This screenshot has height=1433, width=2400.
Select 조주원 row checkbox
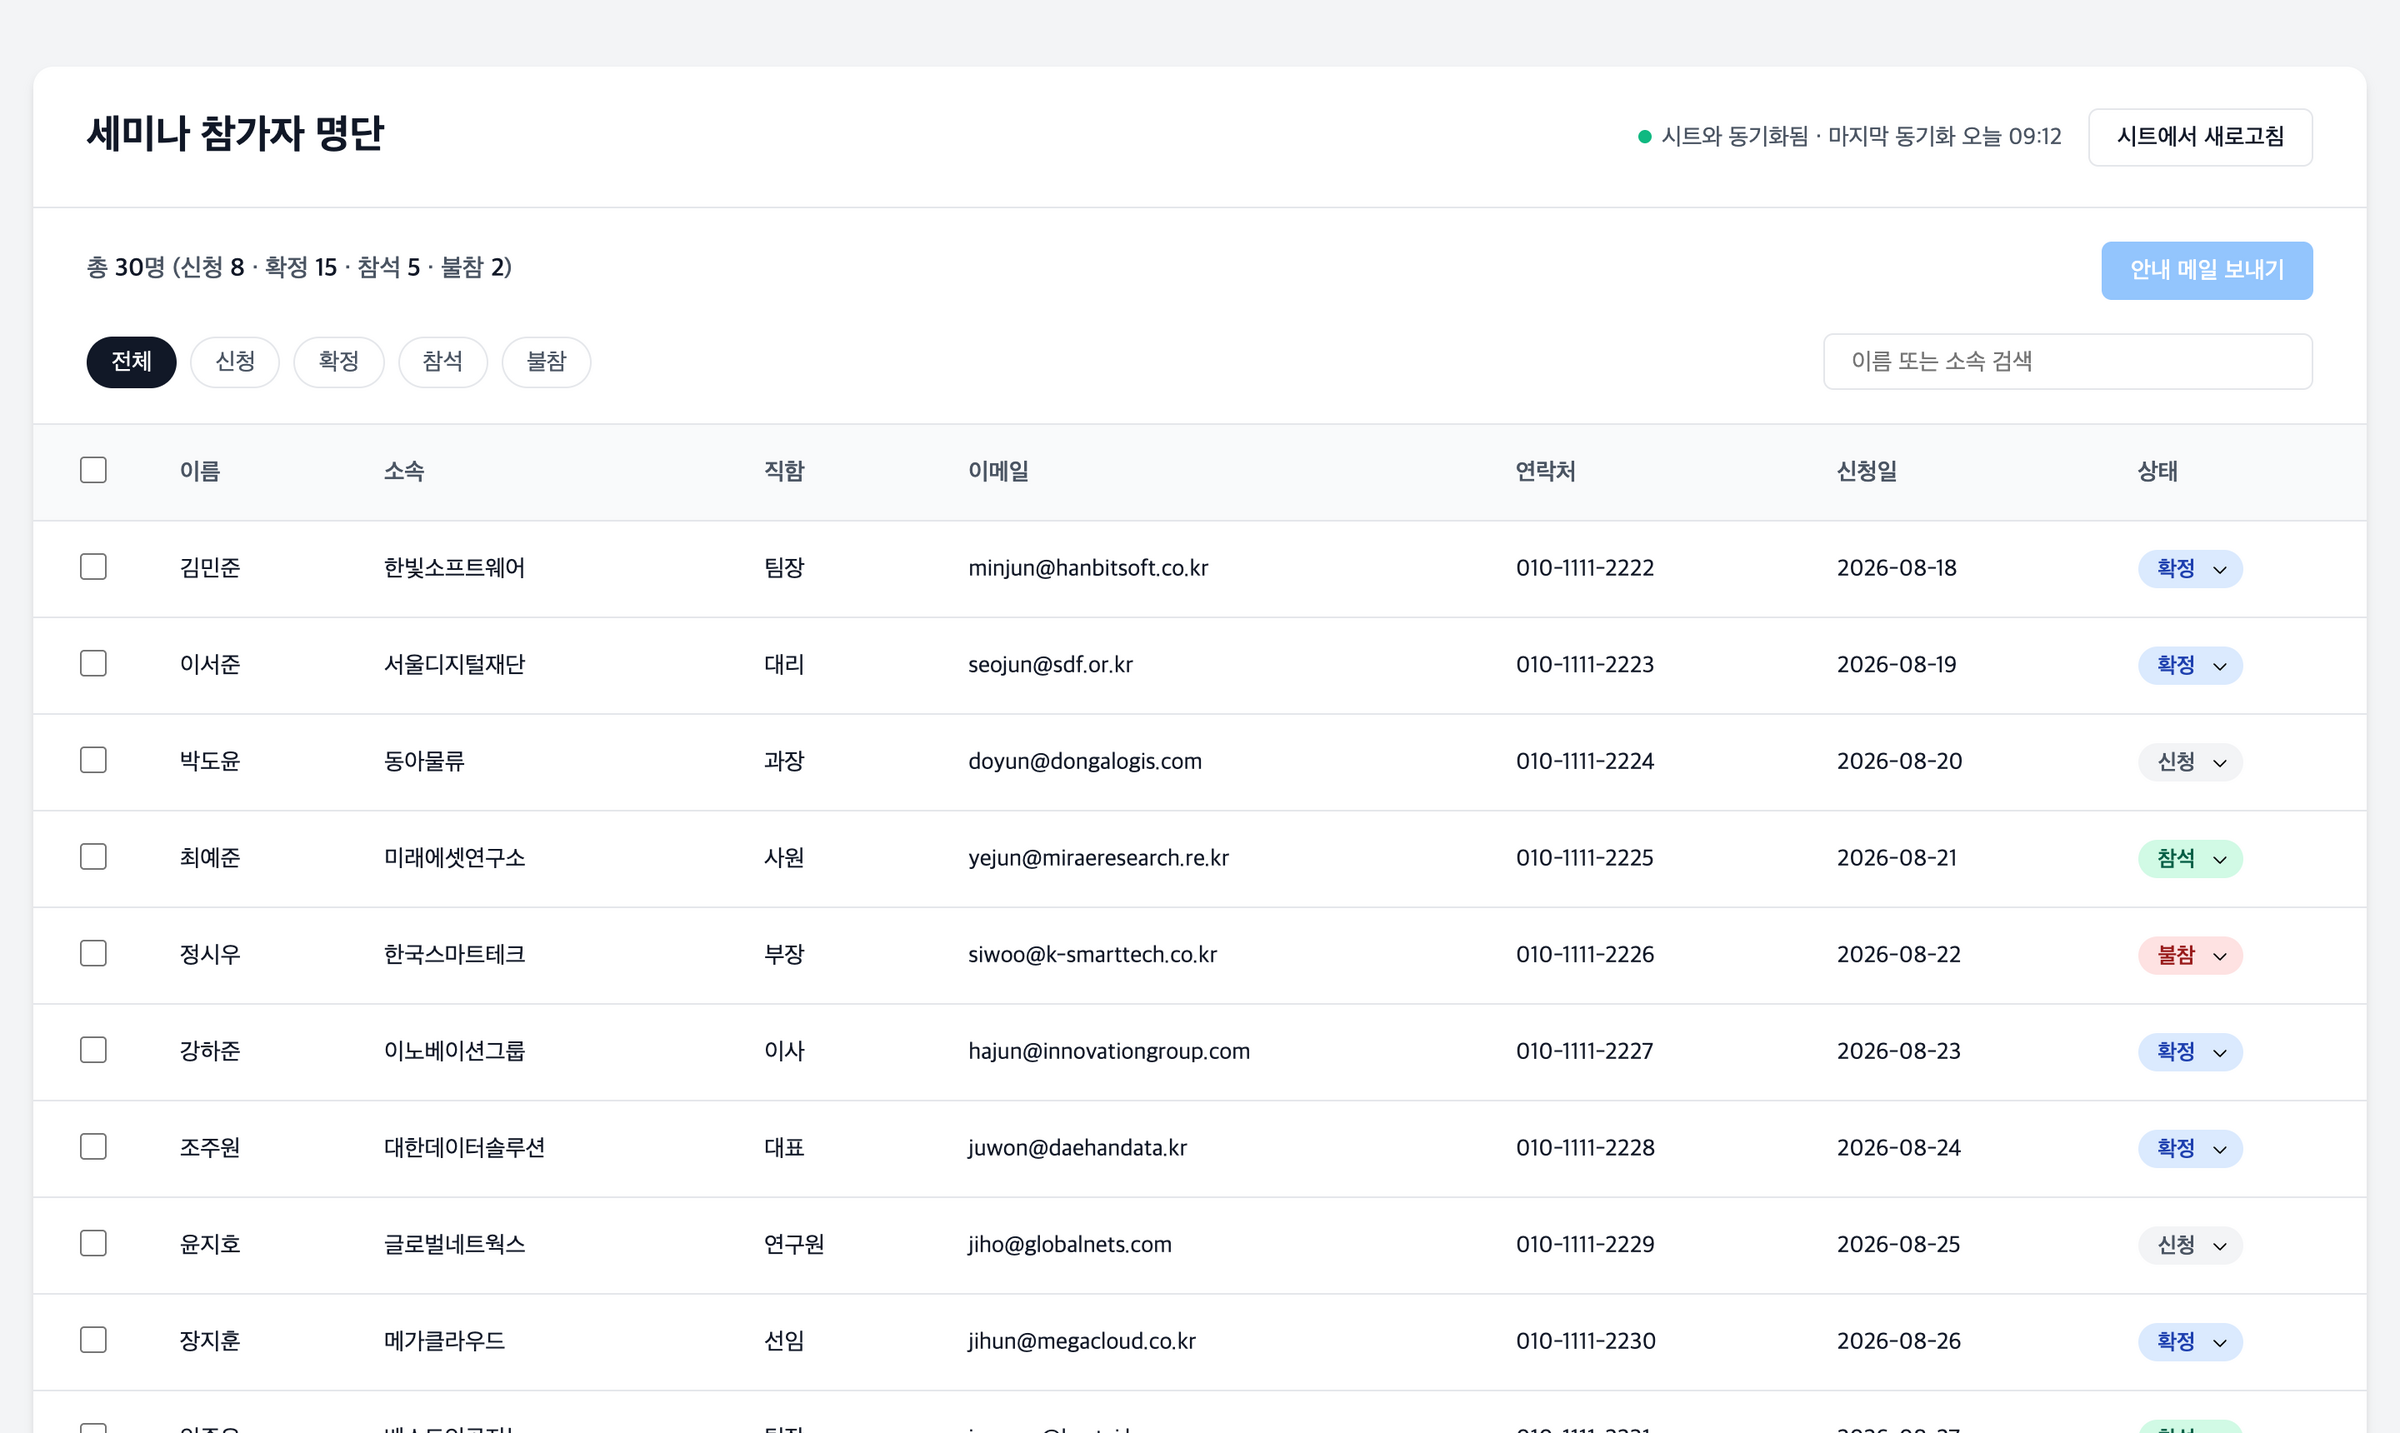(93, 1147)
